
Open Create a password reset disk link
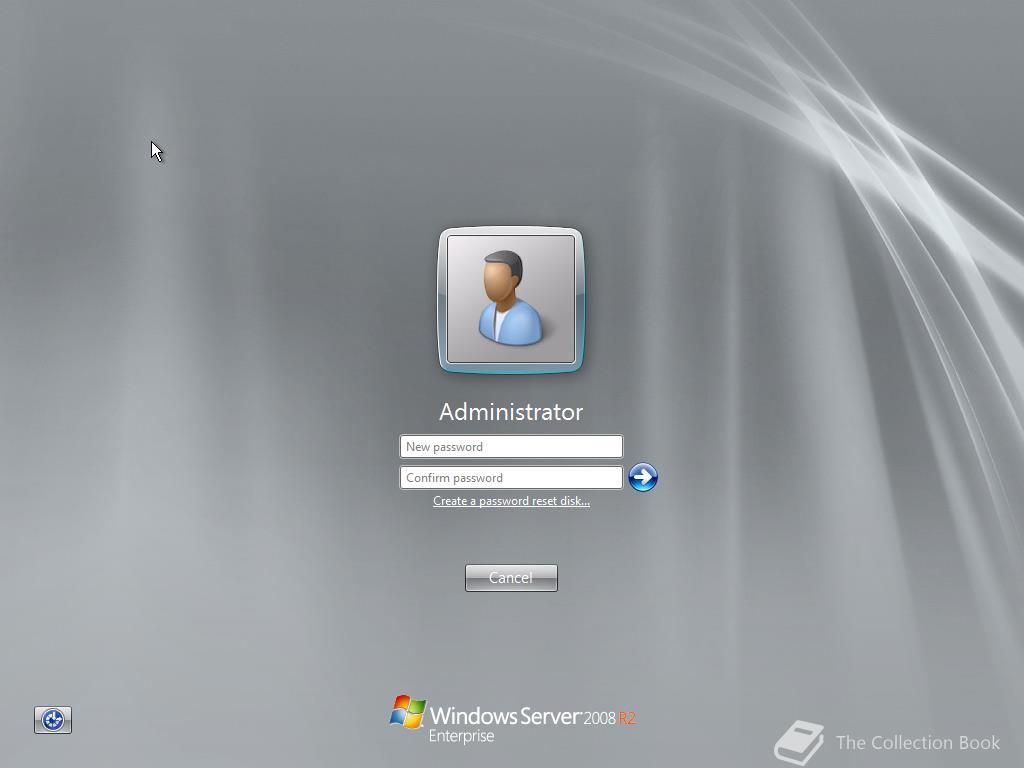pyautogui.click(x=511, y=501)
